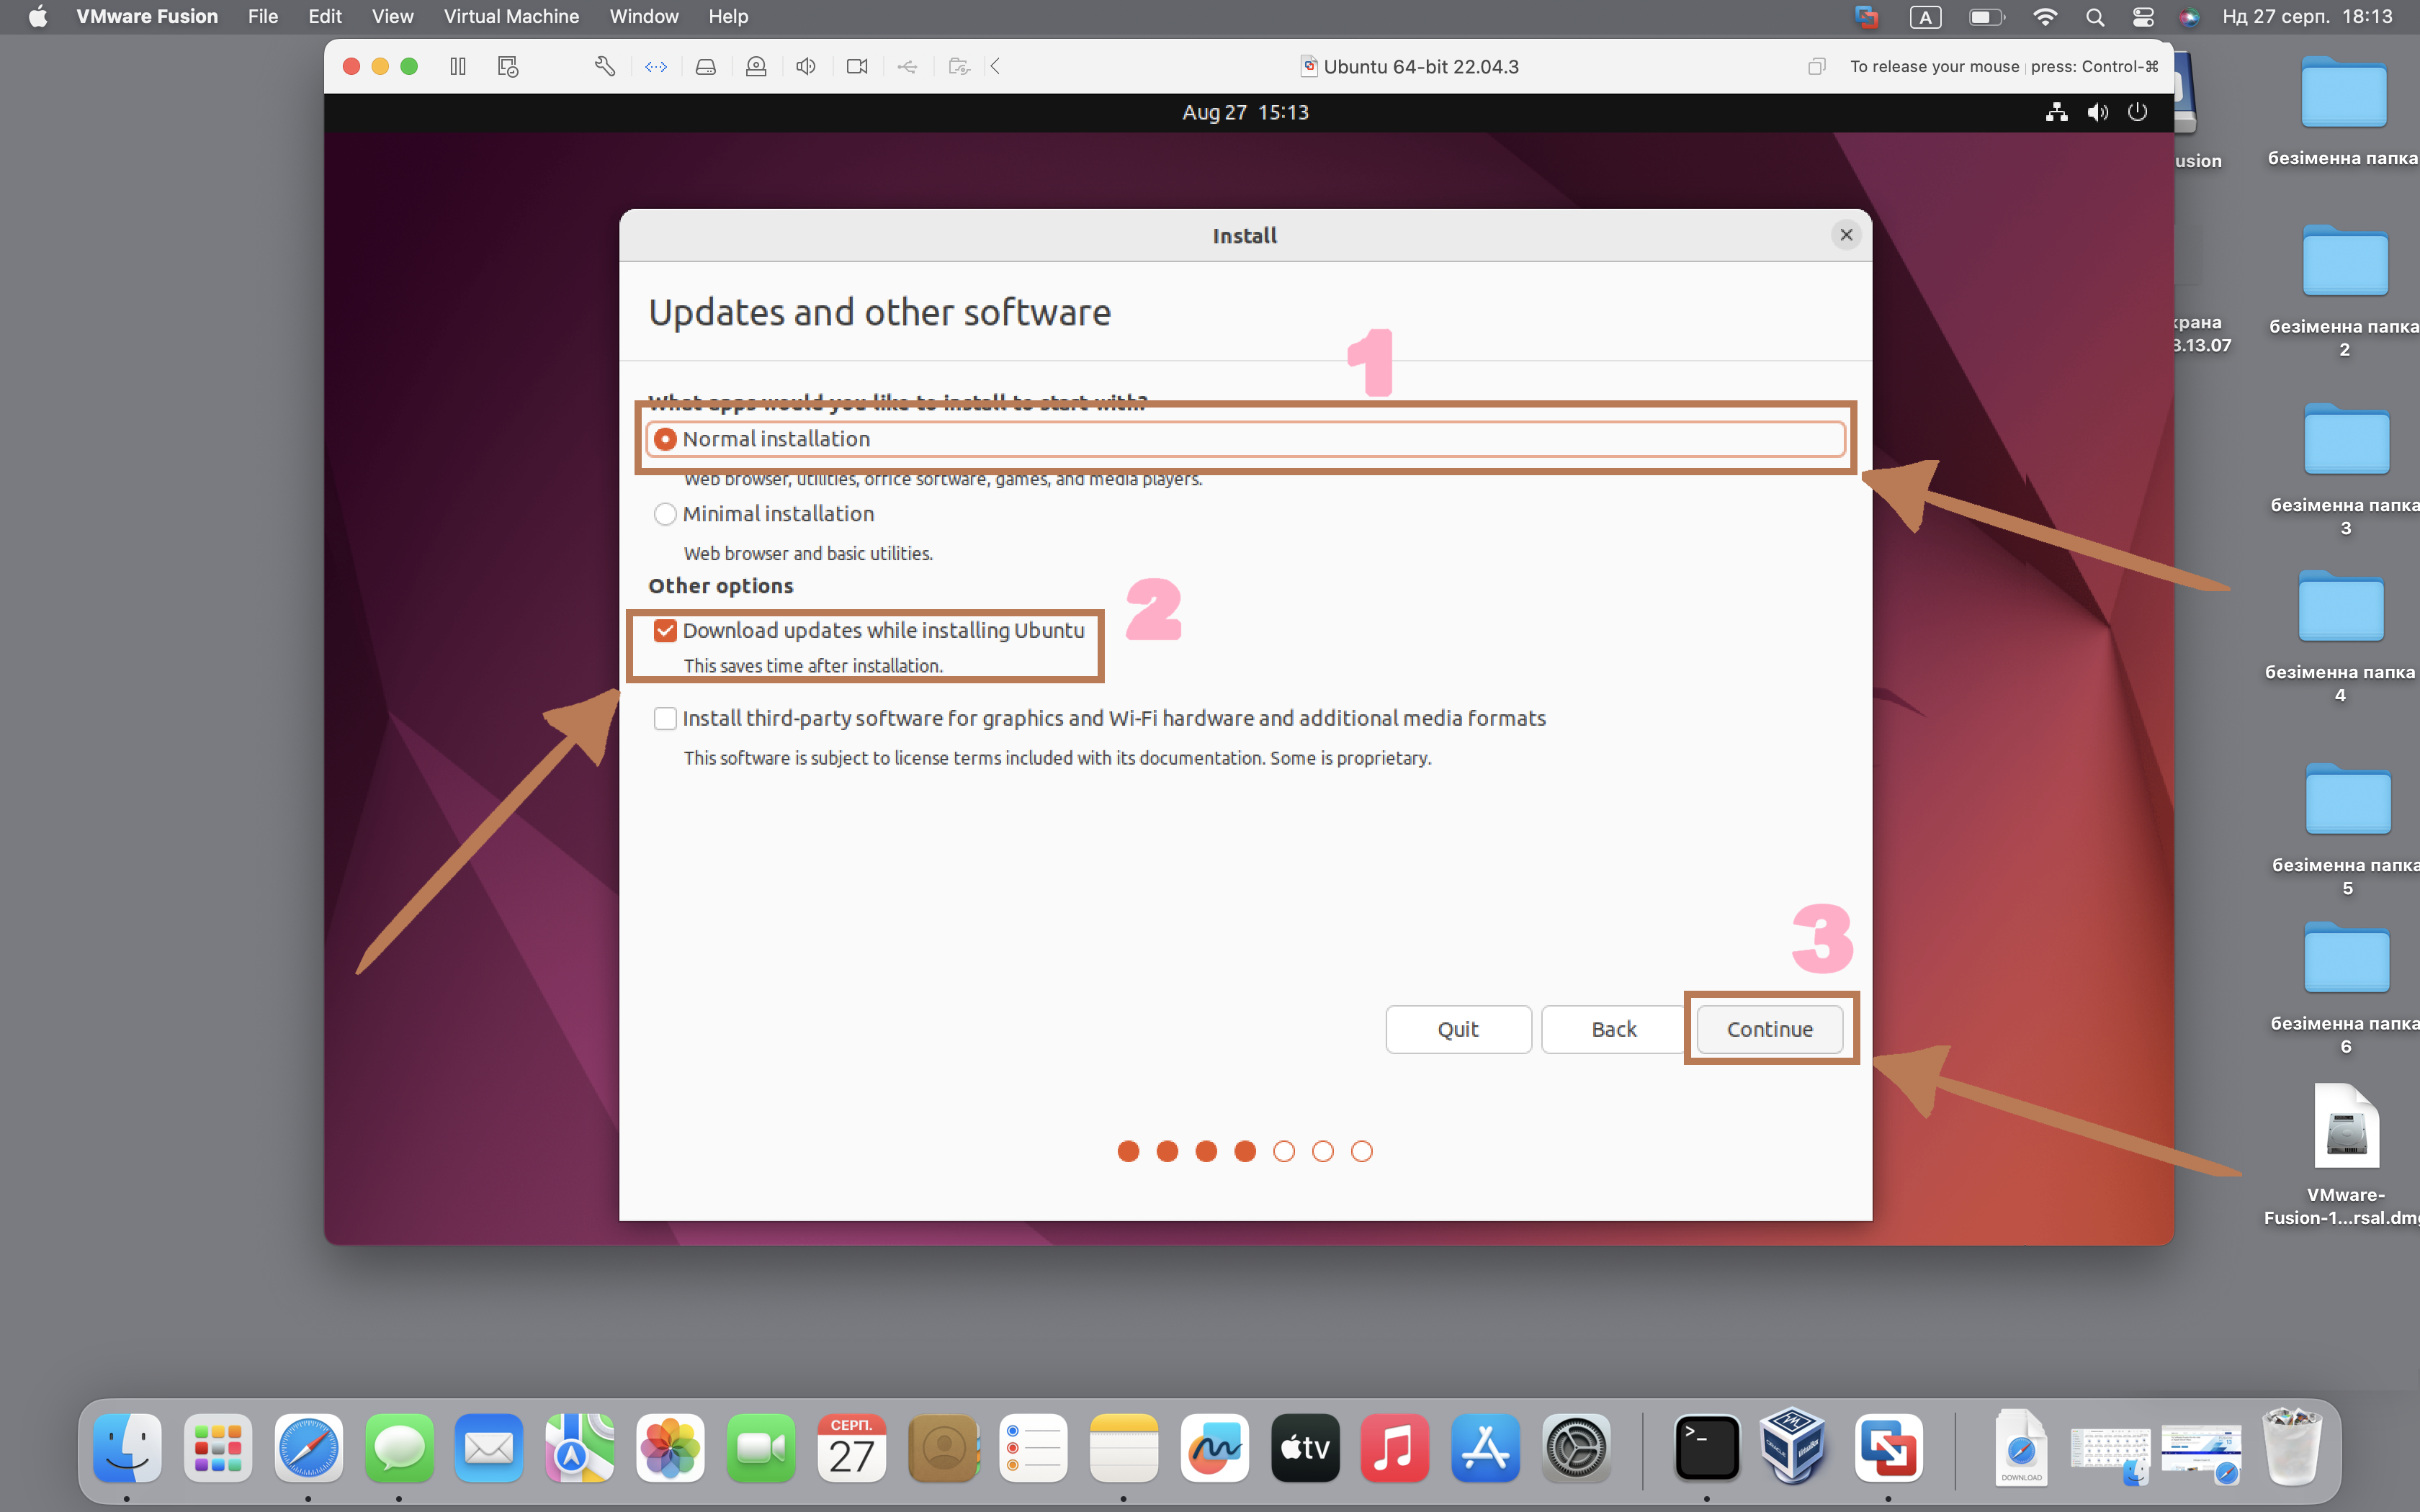The image size is (2420, 1512).
Task: Open the Virtual Machine menu
Action: (511, 17)
